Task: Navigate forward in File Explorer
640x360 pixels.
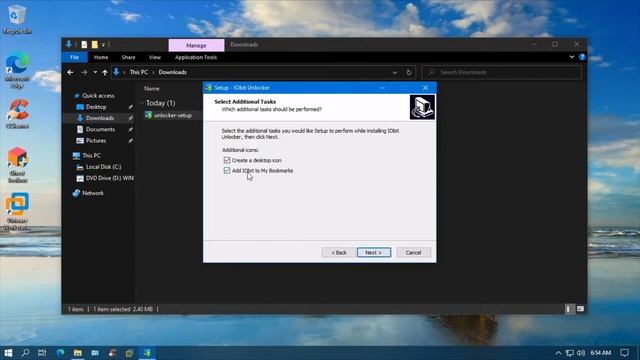Action: coord(84,72)
